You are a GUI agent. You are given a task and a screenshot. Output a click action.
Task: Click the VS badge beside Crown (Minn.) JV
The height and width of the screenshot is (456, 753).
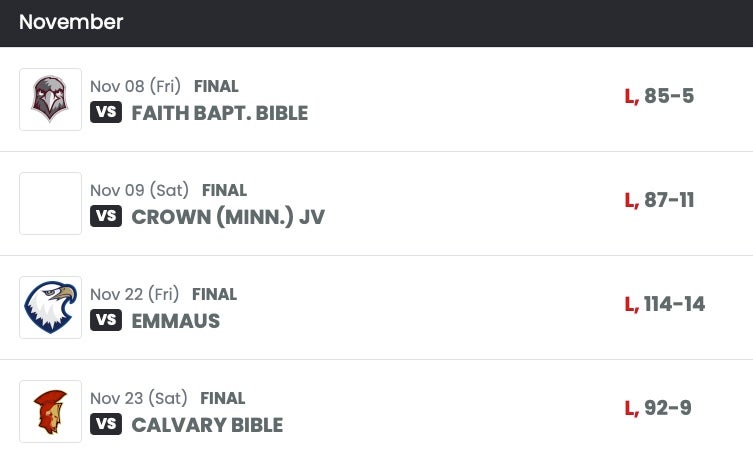tap(106, 216)
